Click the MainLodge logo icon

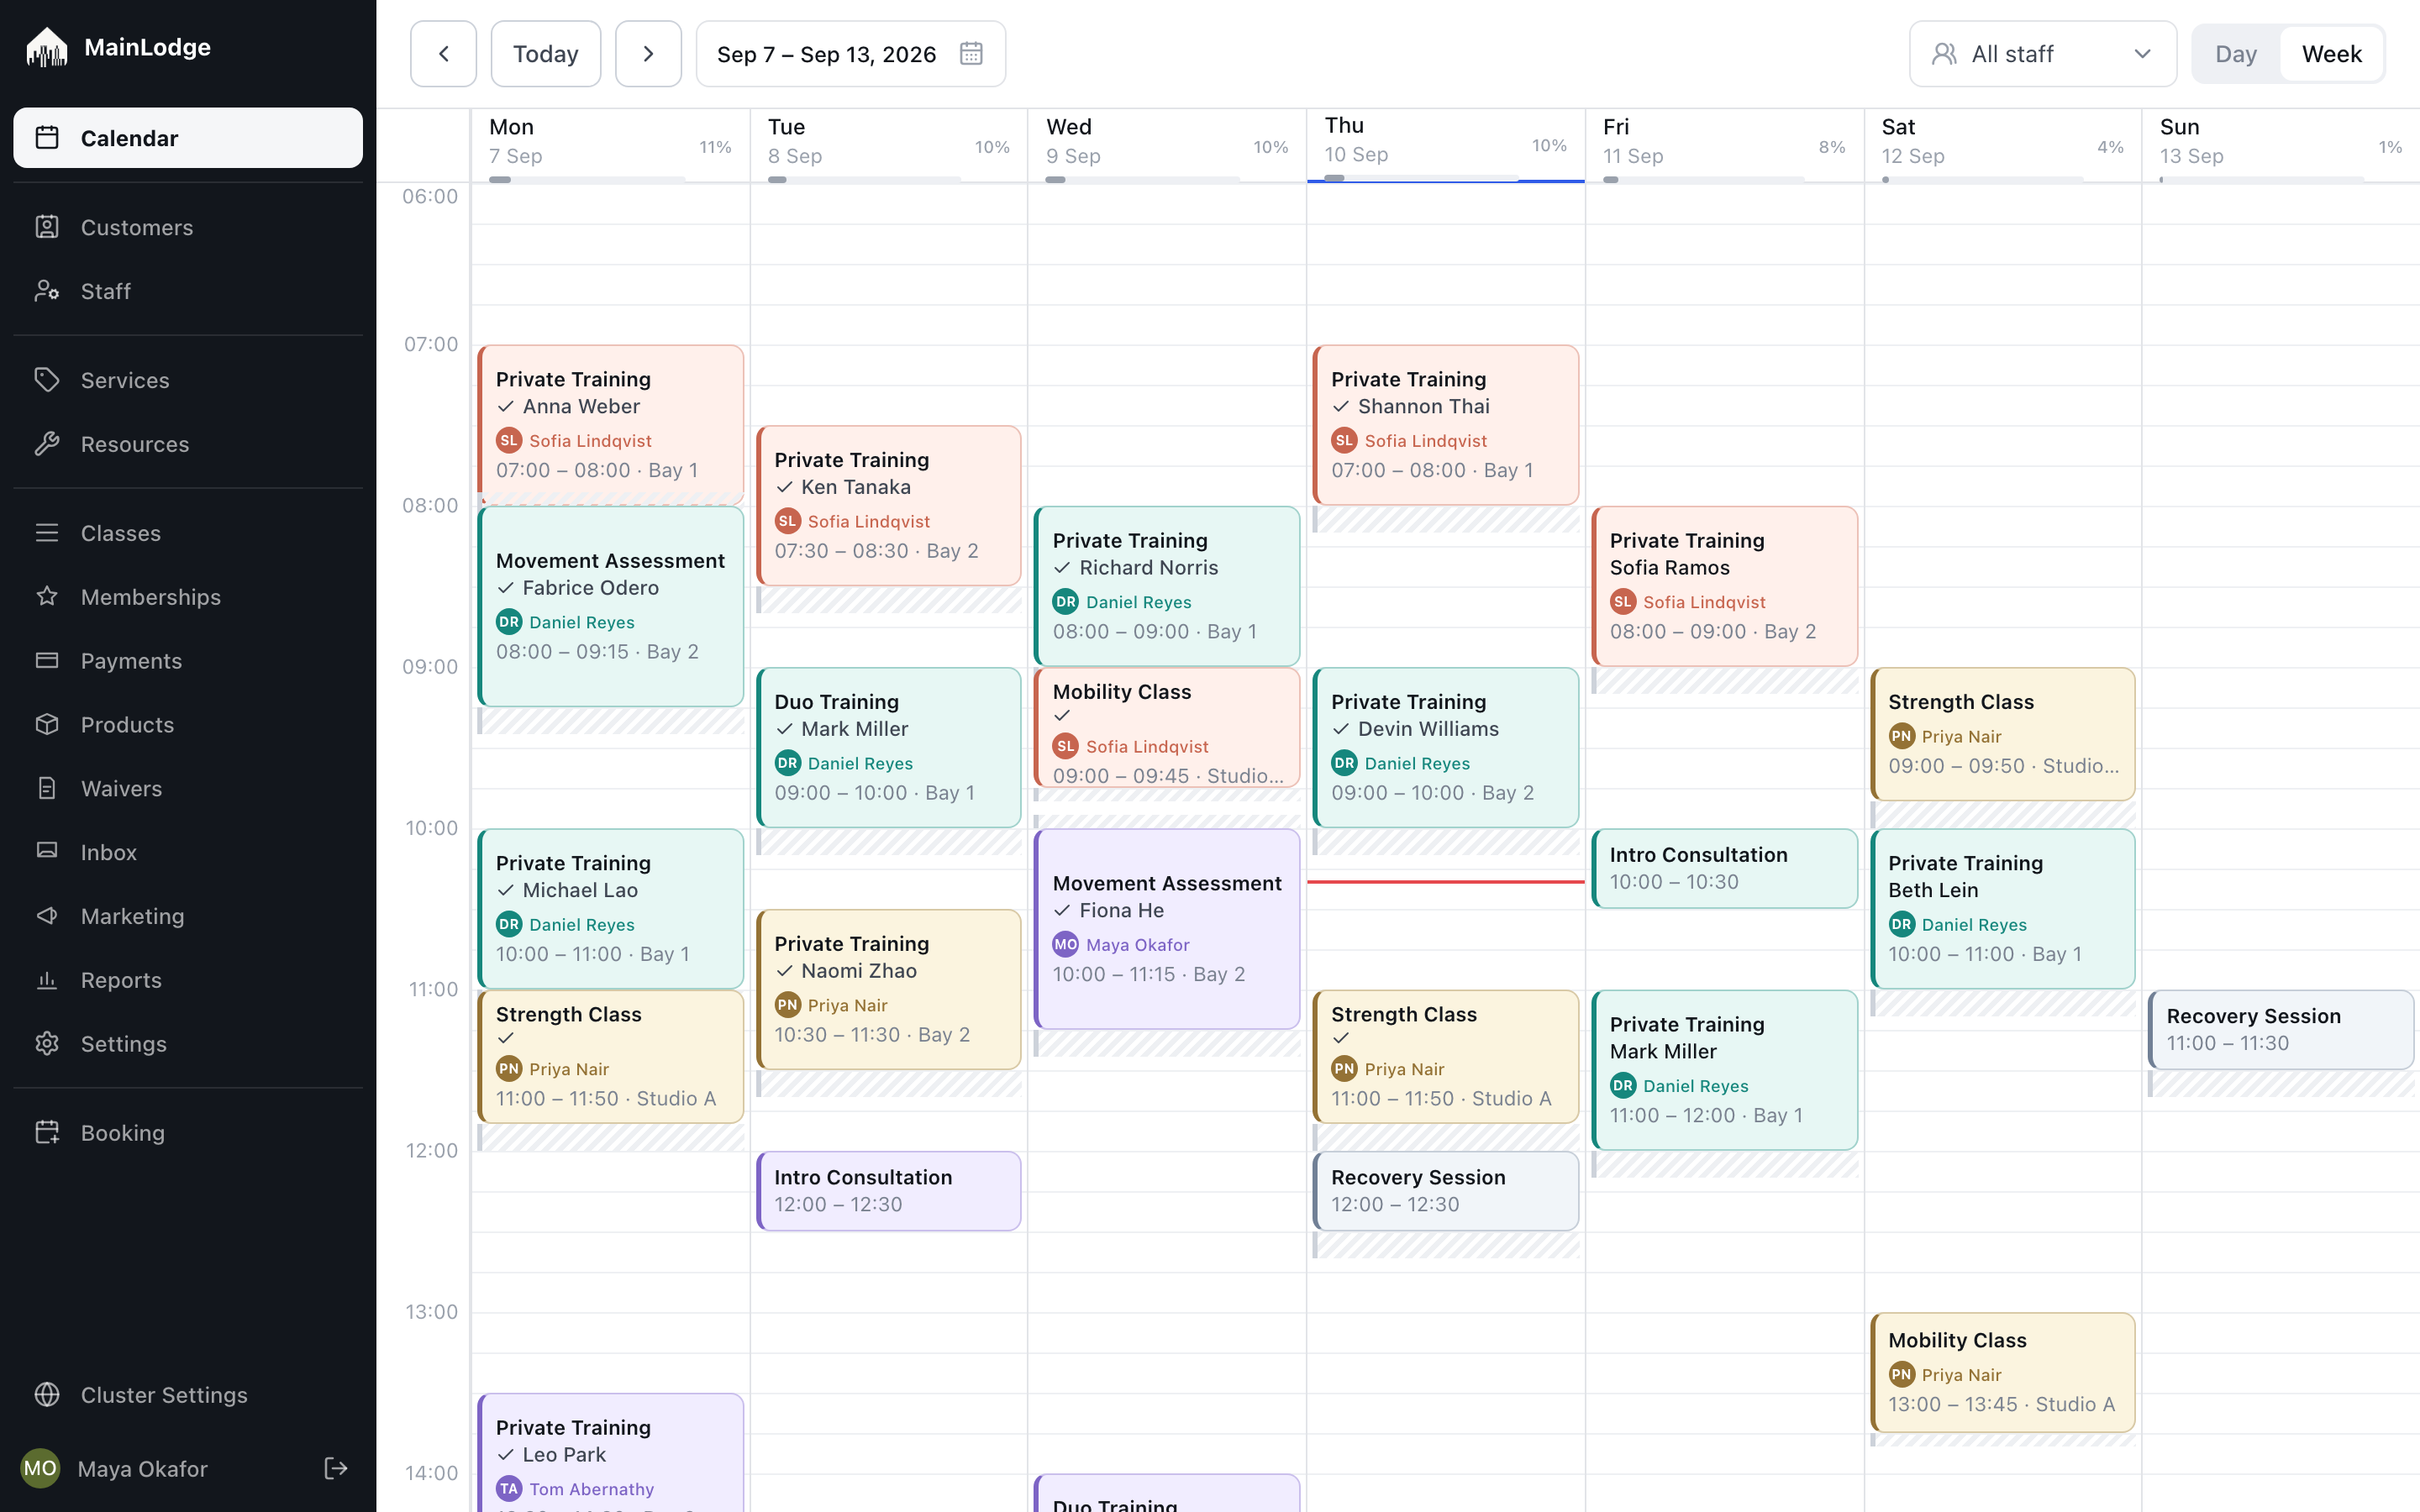(46, 47)
